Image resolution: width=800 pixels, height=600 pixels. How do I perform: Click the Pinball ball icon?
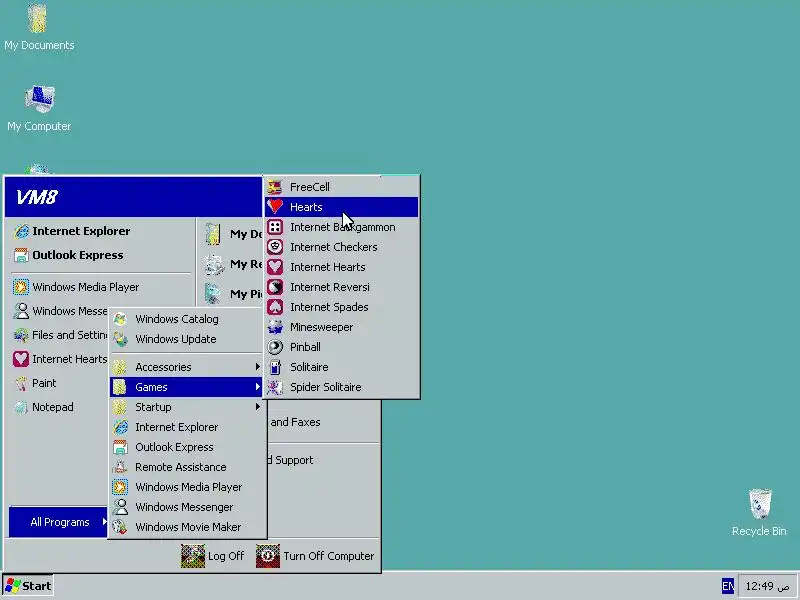pyautogui.click(x=275, y=347)
